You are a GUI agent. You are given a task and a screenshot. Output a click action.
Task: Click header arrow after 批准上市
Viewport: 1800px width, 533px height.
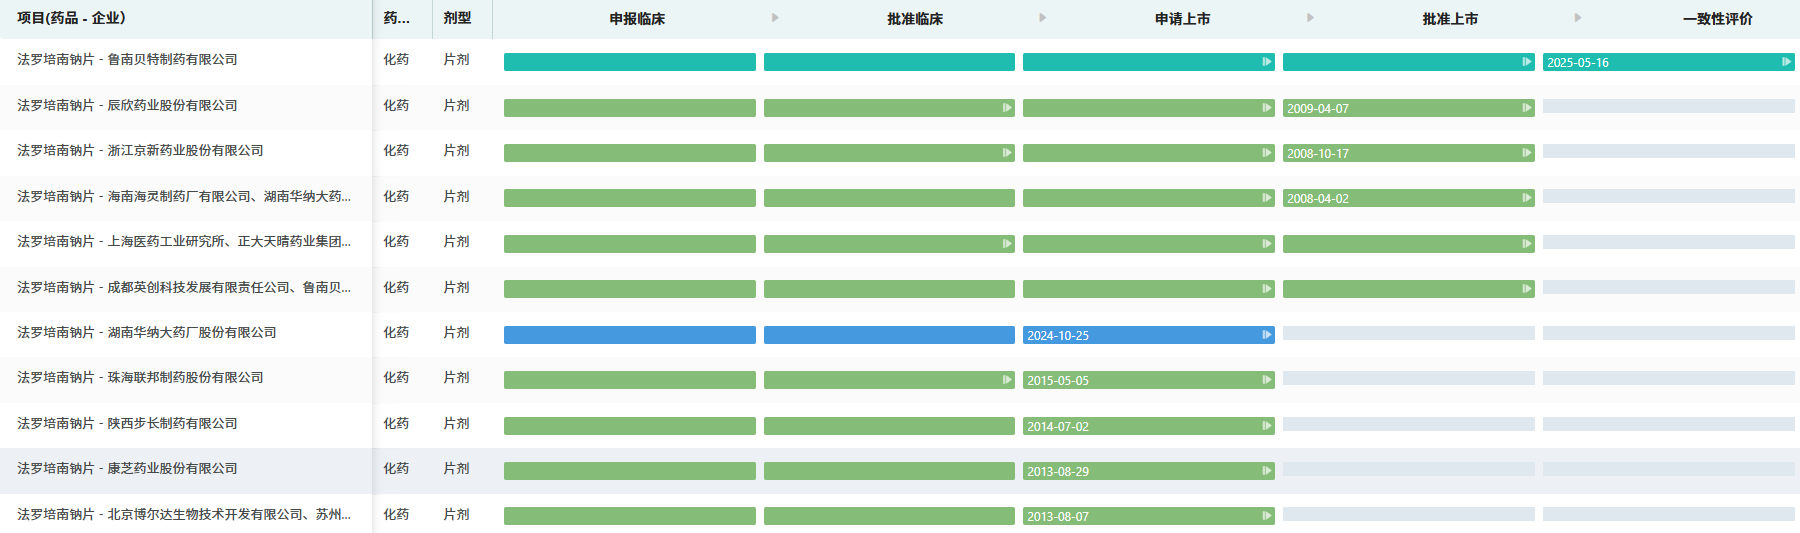point(1578,18)
